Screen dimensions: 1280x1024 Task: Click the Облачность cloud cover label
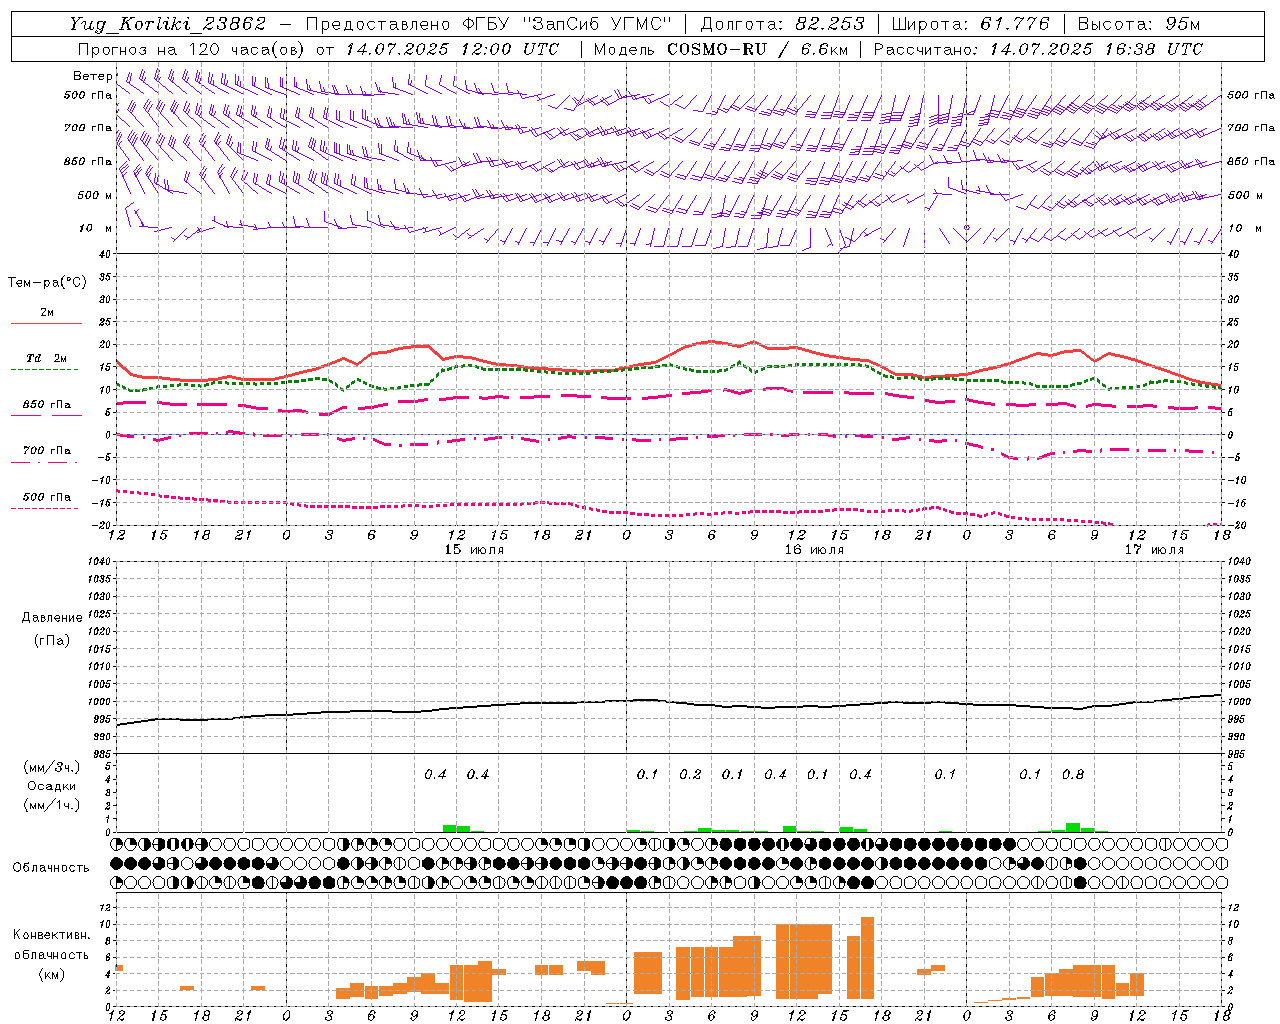[x=51, y=868]
